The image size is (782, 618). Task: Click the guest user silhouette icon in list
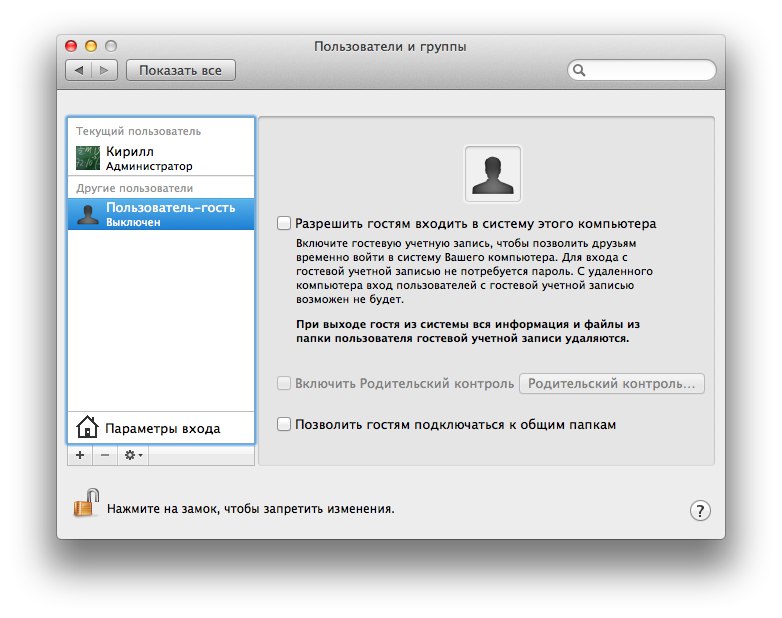[x=88, y=214]
